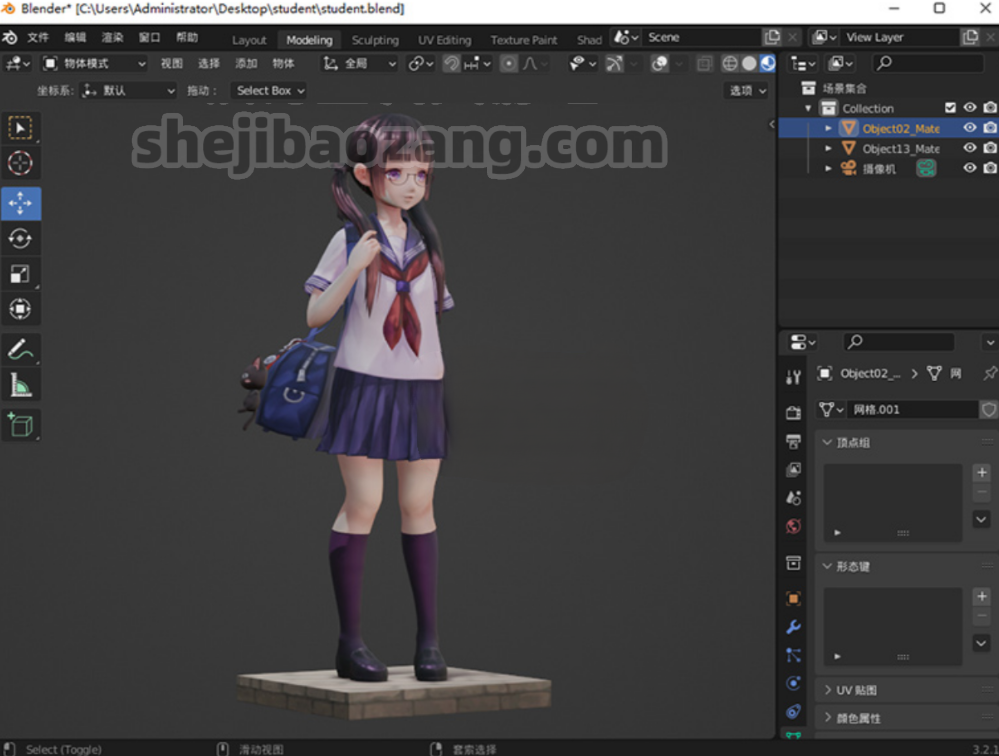Switch to wireframe viewport shading
999x756 pixels.
click(x=729, y=63)
